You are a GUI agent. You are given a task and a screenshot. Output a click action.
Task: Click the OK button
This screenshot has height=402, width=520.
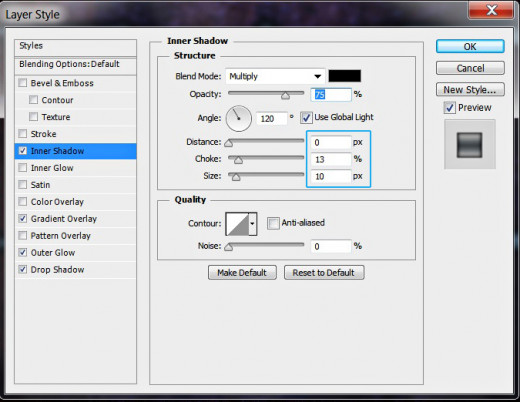click(x=470, y=46)
